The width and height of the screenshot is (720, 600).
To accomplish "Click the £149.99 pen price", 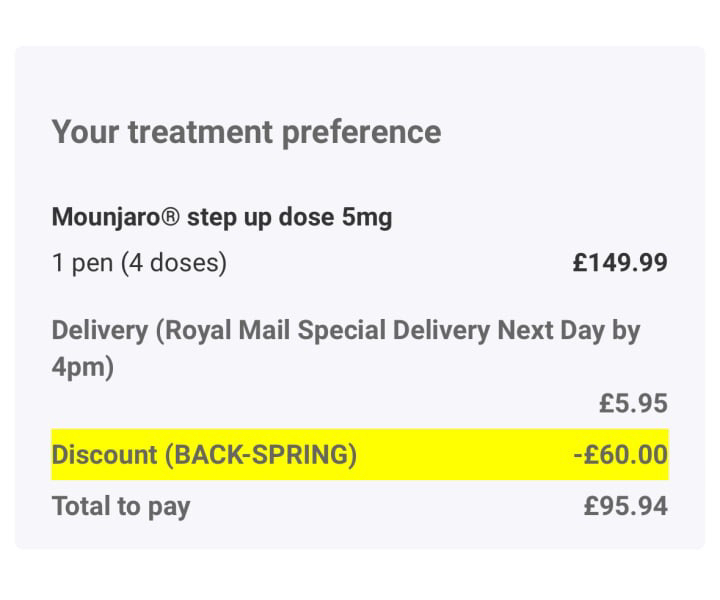I will click(619, 263).
